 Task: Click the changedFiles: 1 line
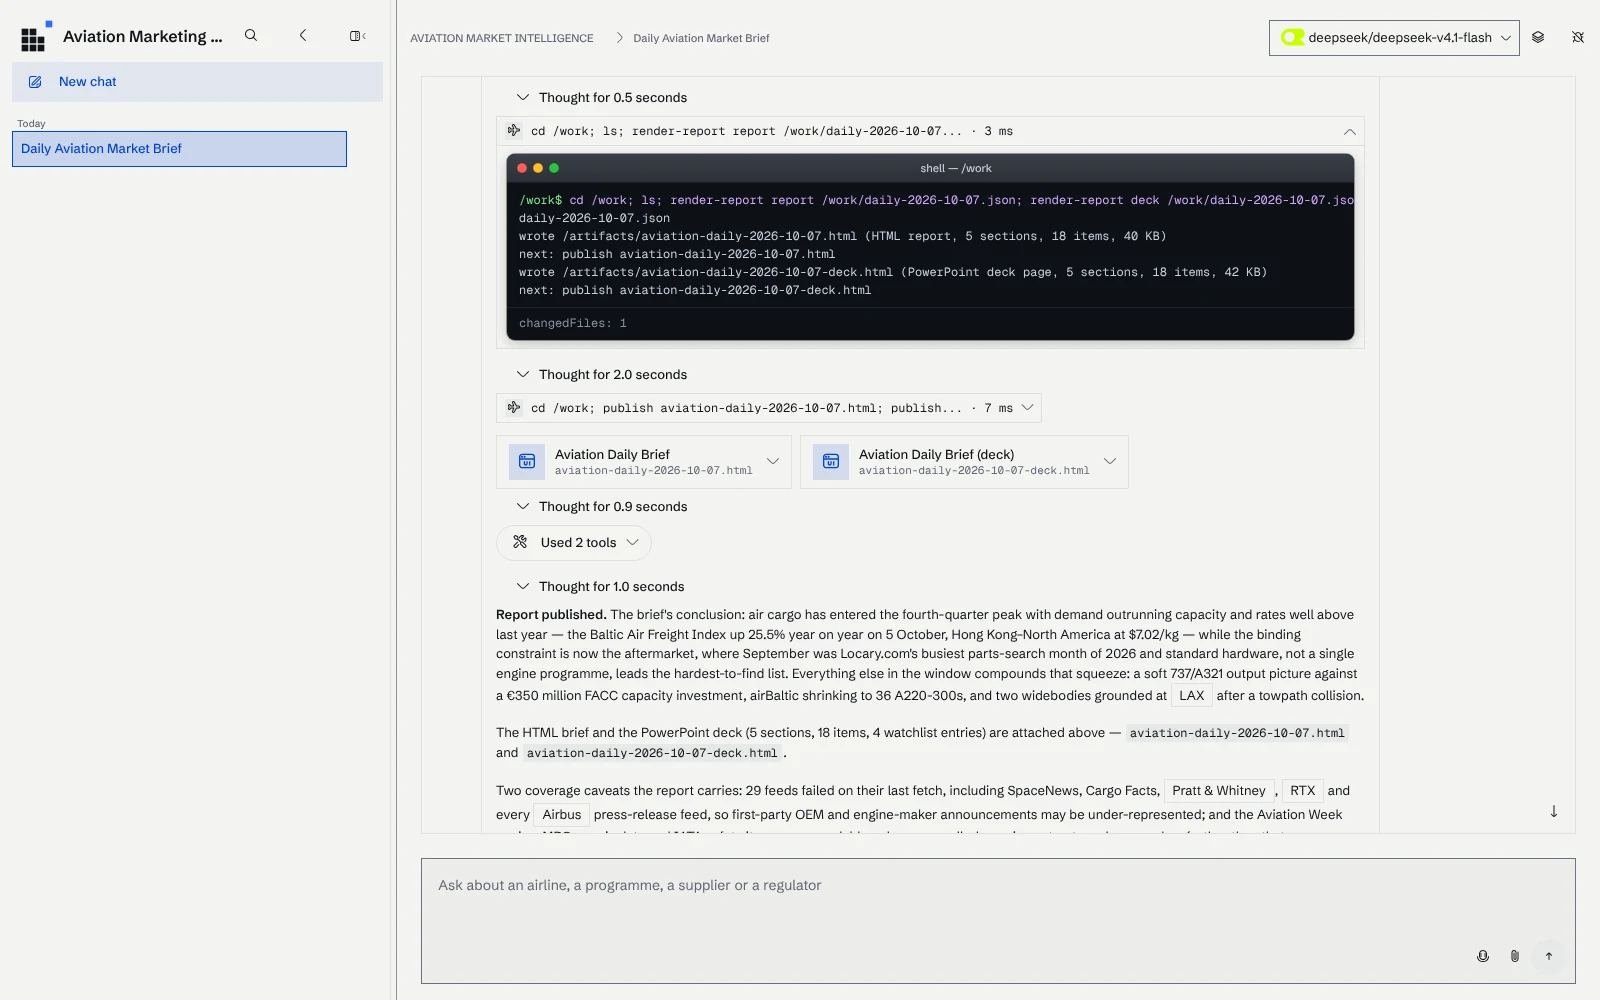point(573,324)
